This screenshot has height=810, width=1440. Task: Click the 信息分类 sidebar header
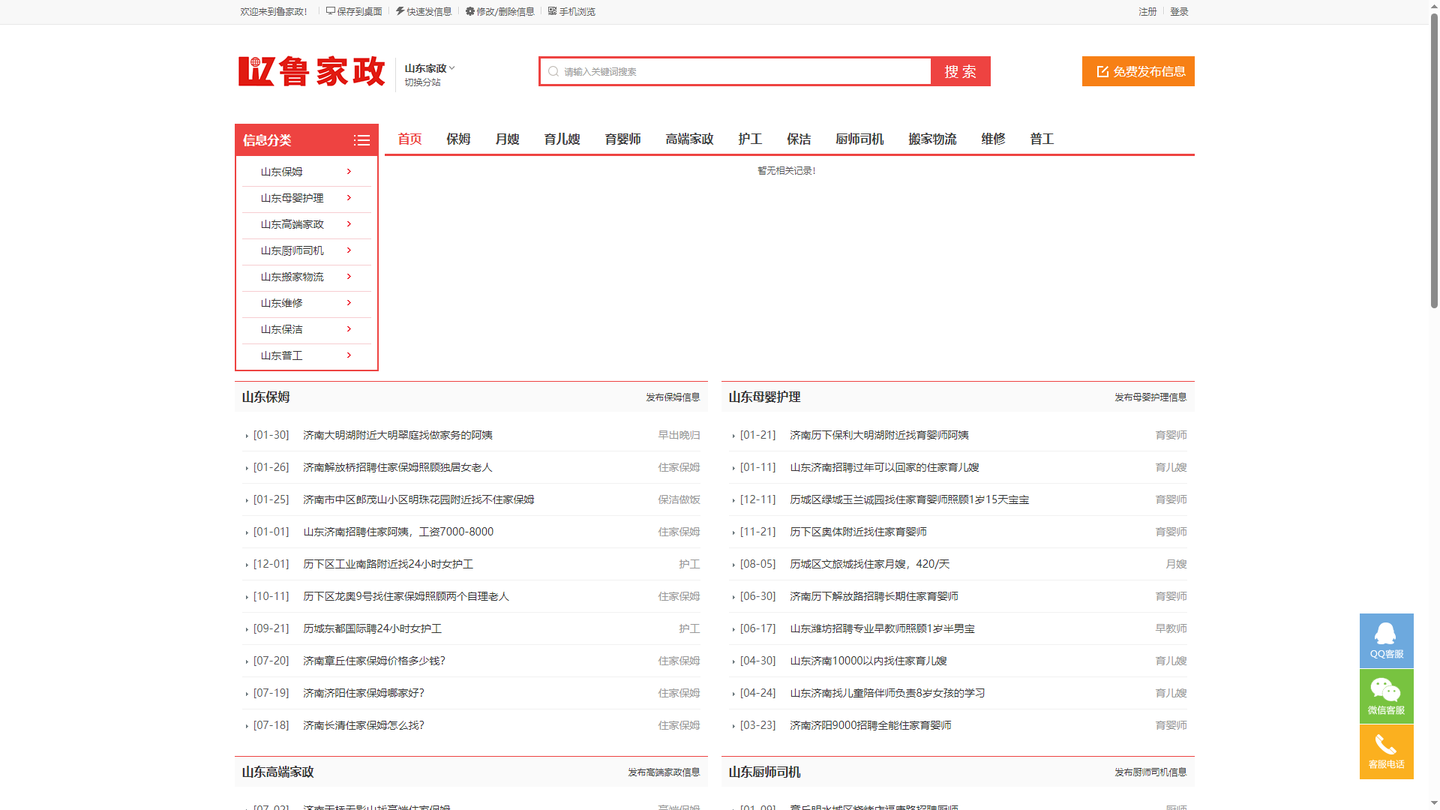(306, 140)
